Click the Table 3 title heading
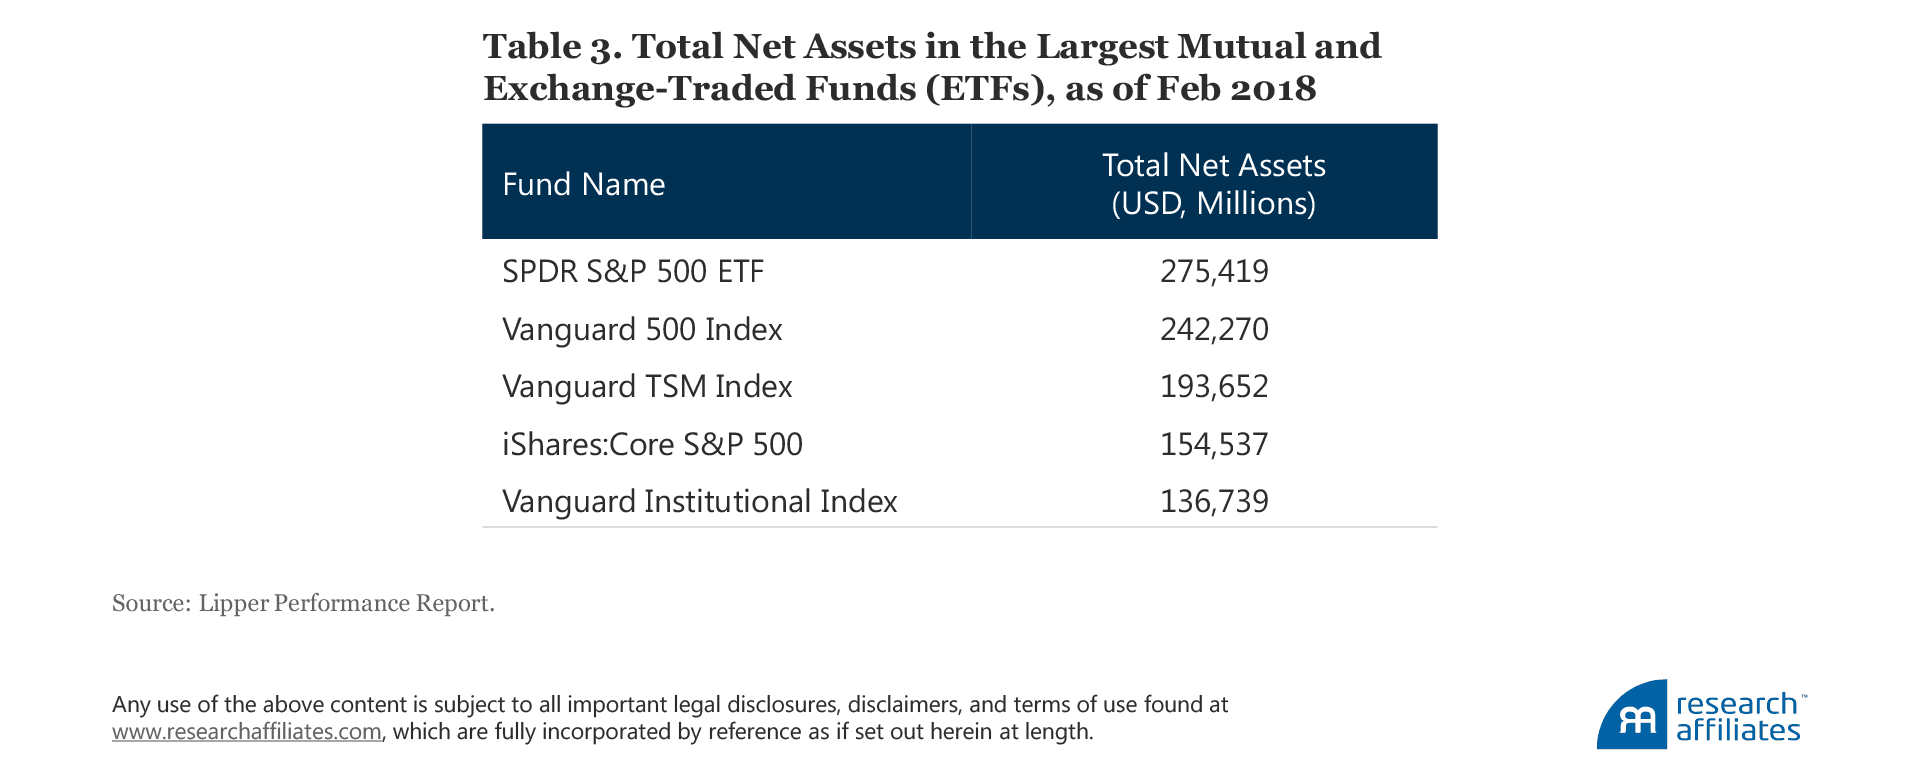Image resolution: width=1920 pixels, height=778 pixels. (931, 67)
